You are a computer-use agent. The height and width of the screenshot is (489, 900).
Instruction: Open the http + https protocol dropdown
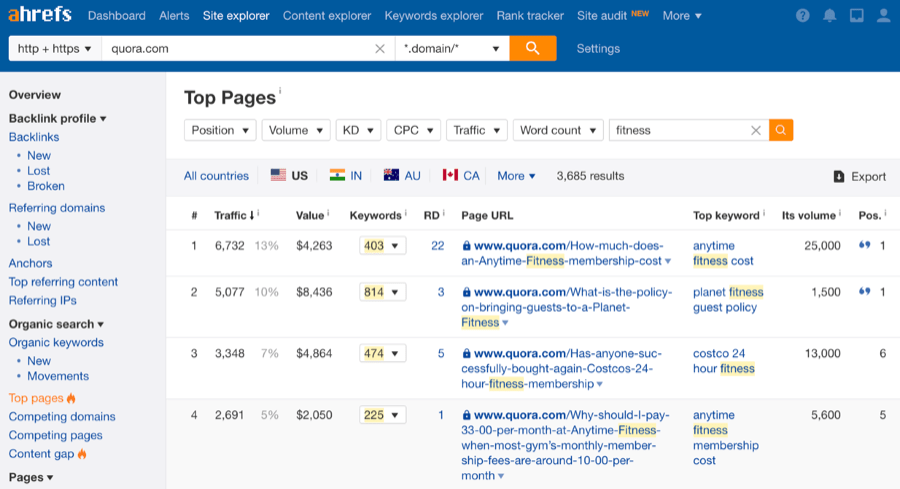coord(55,48)
